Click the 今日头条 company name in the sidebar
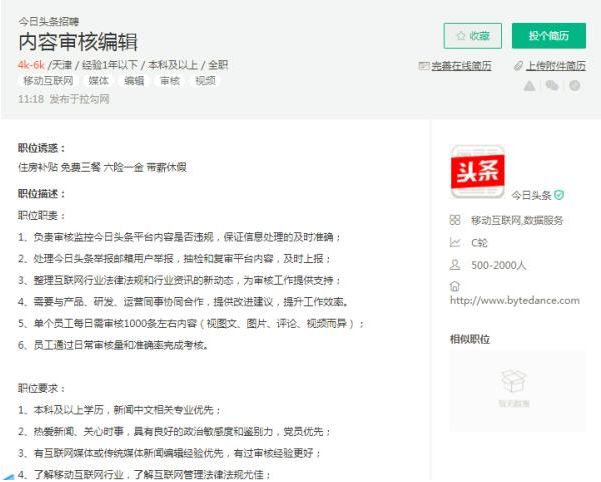 (x=531, y=195)
